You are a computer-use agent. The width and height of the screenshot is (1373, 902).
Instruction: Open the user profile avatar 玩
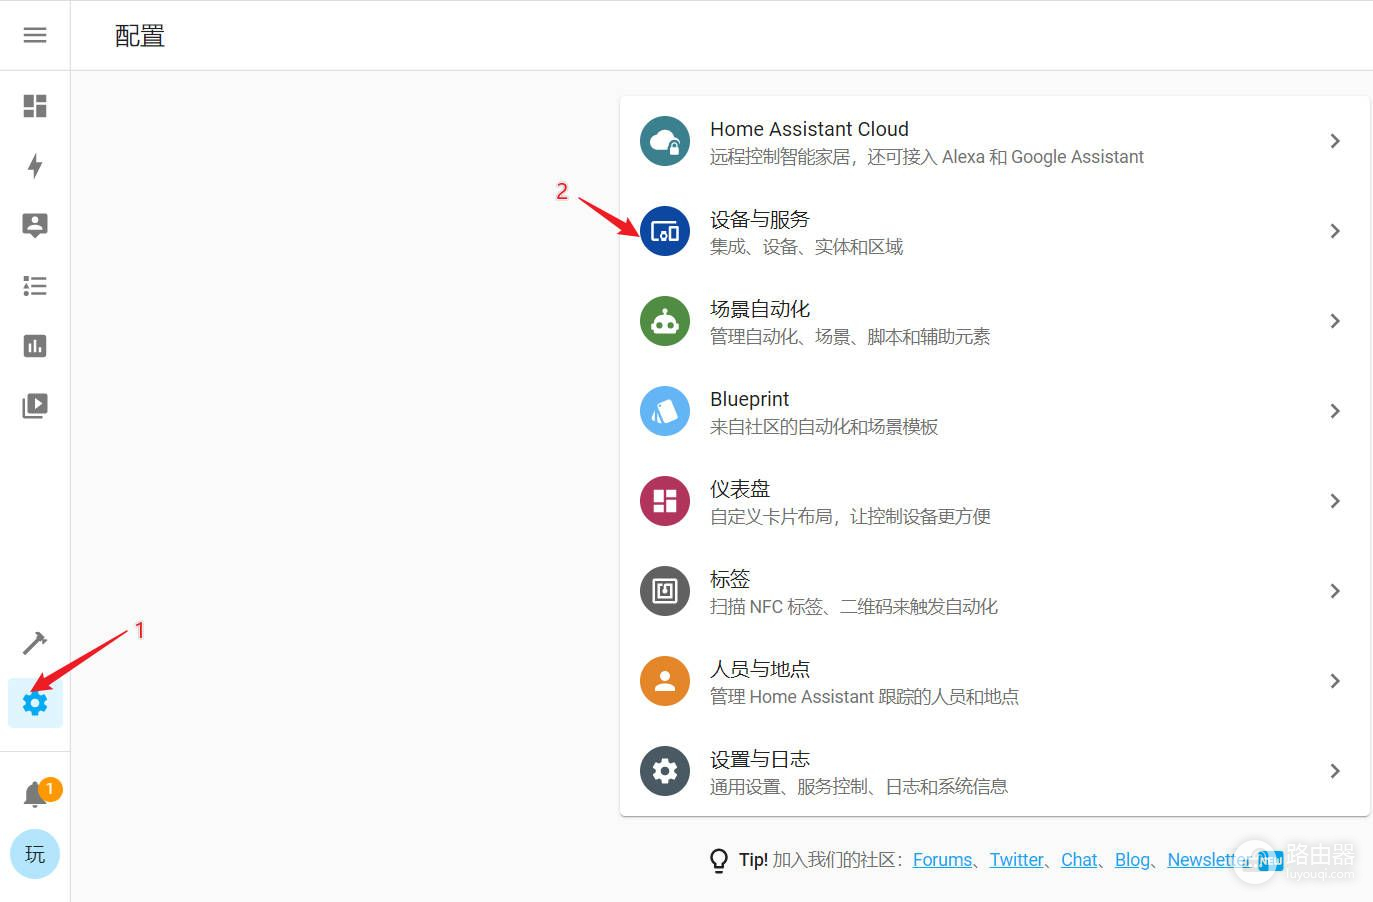[x=35, y=854]
